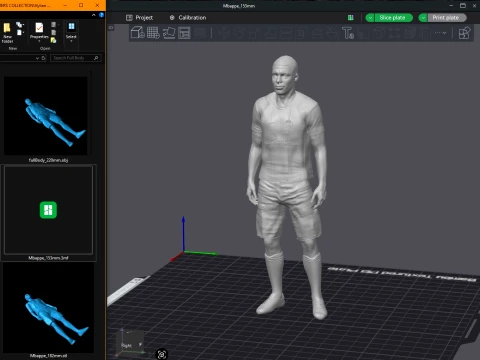
Task: Click the Open icon in Explorer's Open group
Action: tap(54, 24)
